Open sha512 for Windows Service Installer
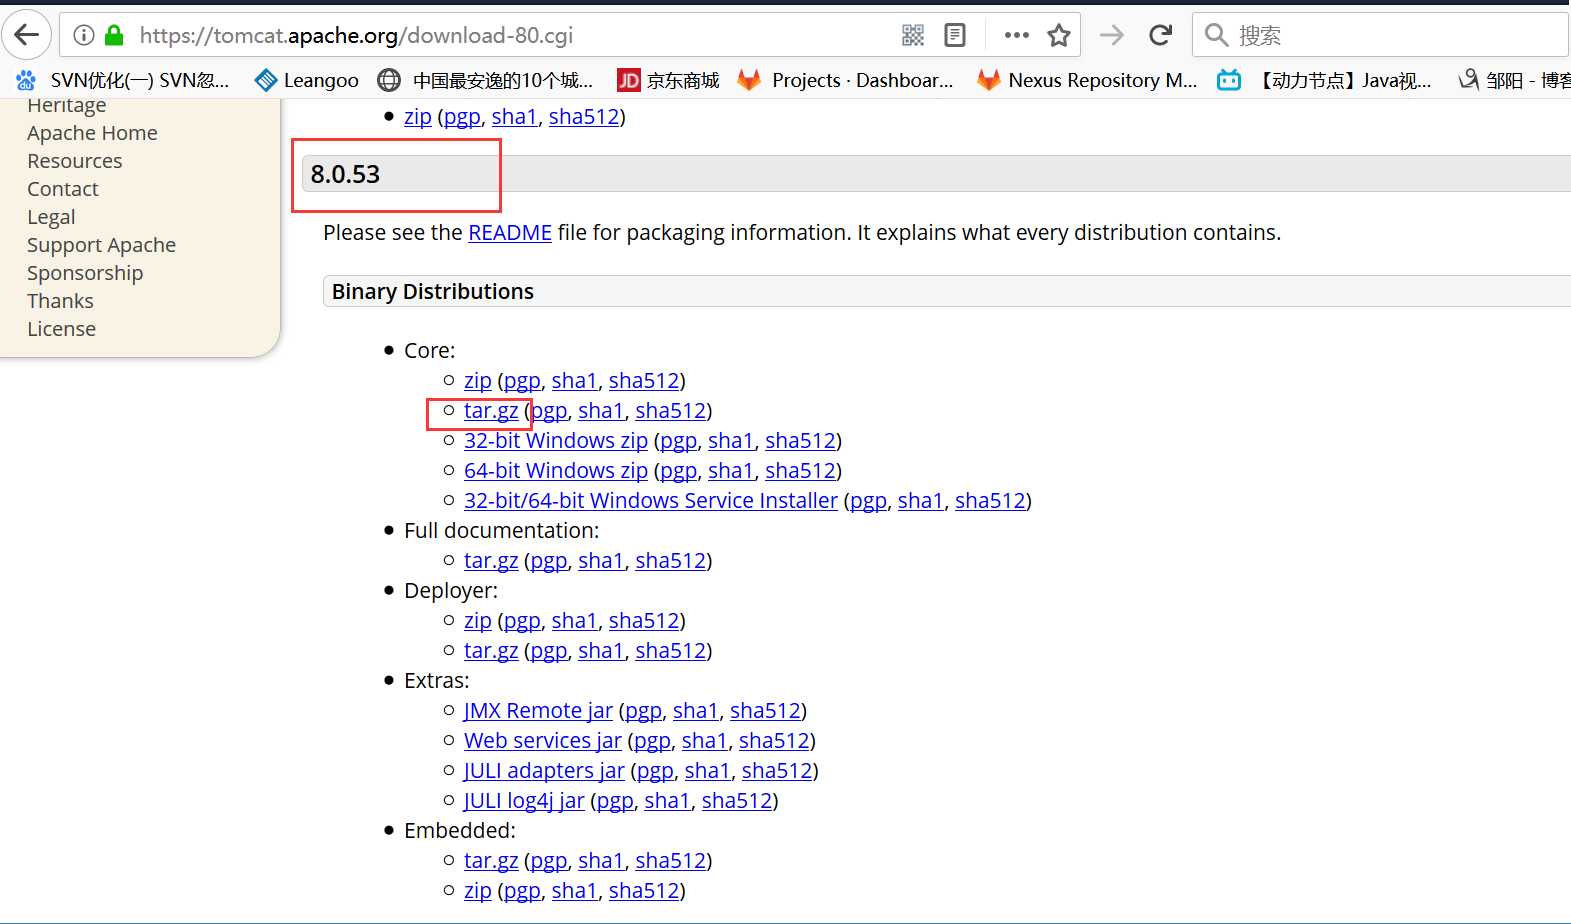 pyautogui.click(x=990, y=501)
